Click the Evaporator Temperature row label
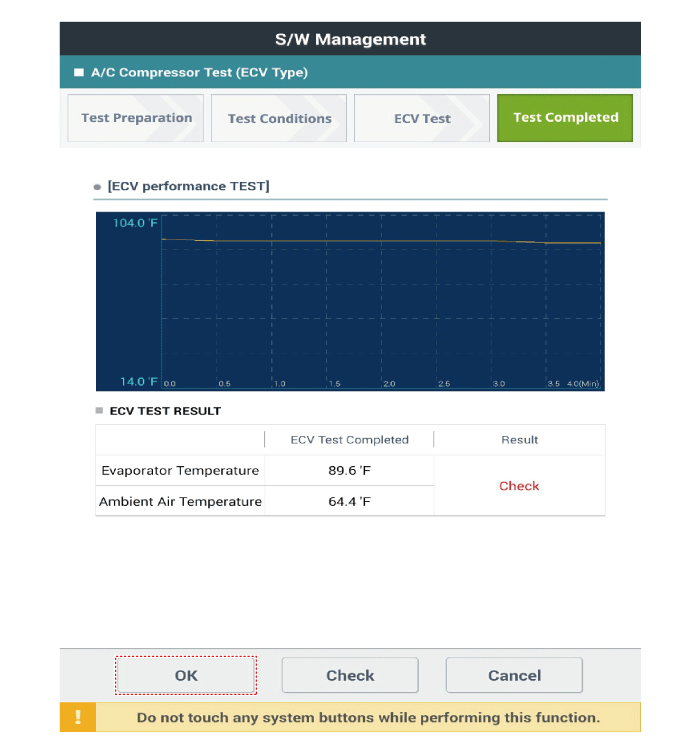700x753 pixels. coord(180,471)
